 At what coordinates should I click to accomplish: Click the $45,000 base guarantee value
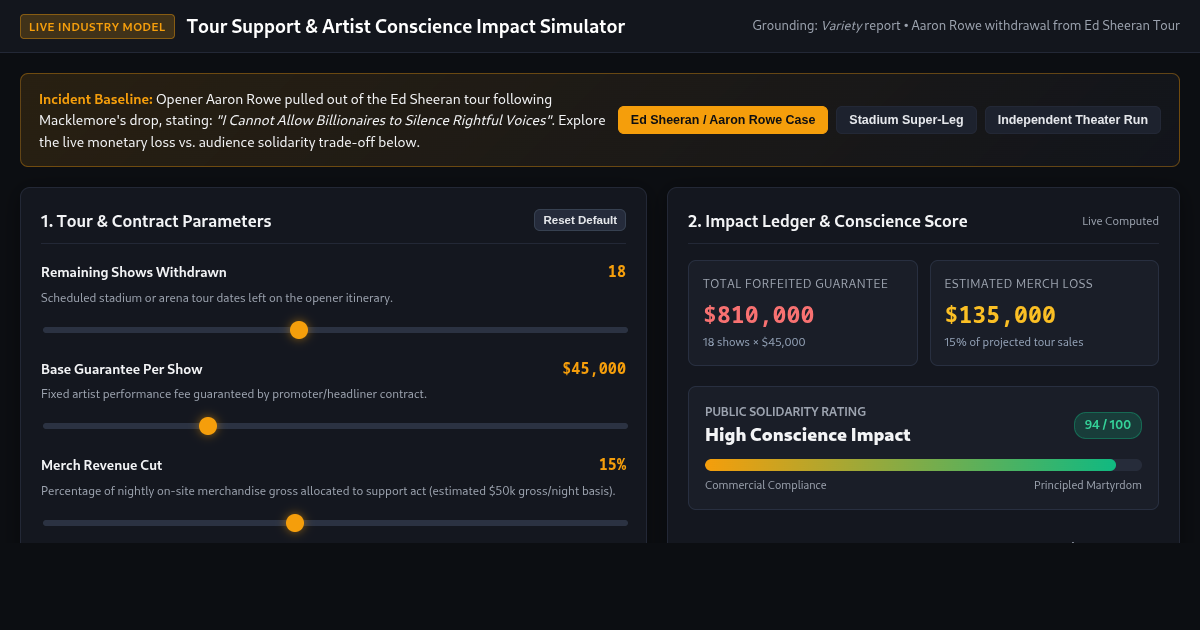click(594, 368)
